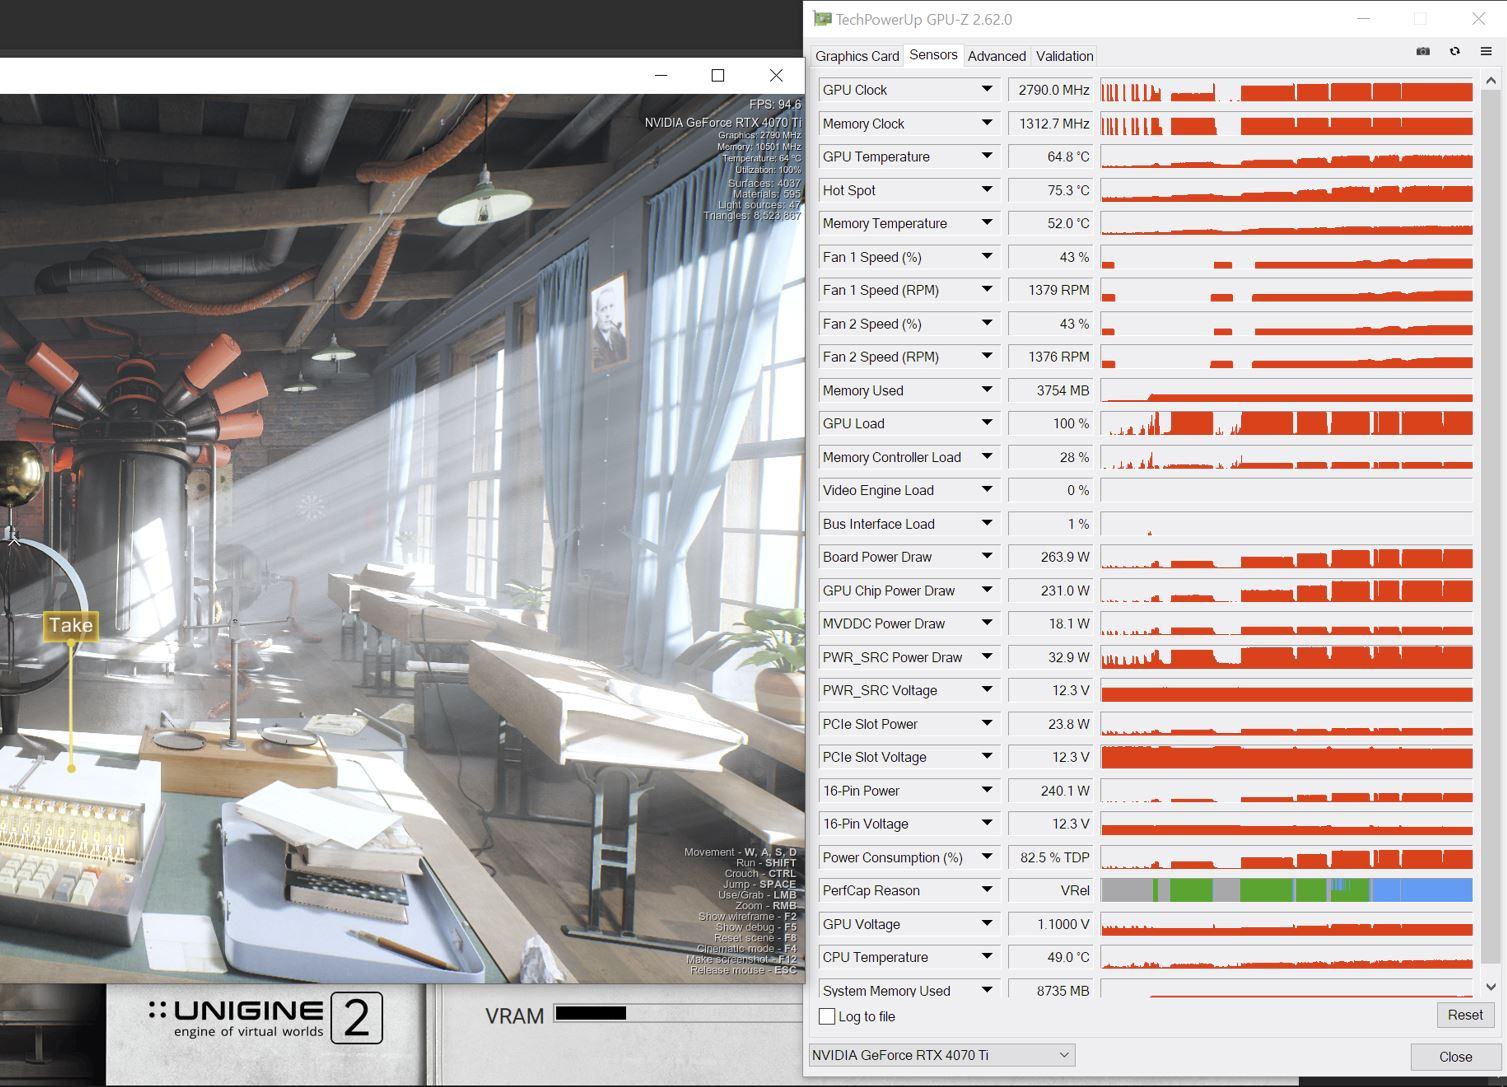Screen dimensions: 1507x1087
Task: Go to the Validation tab
Action: [1064, 56]
